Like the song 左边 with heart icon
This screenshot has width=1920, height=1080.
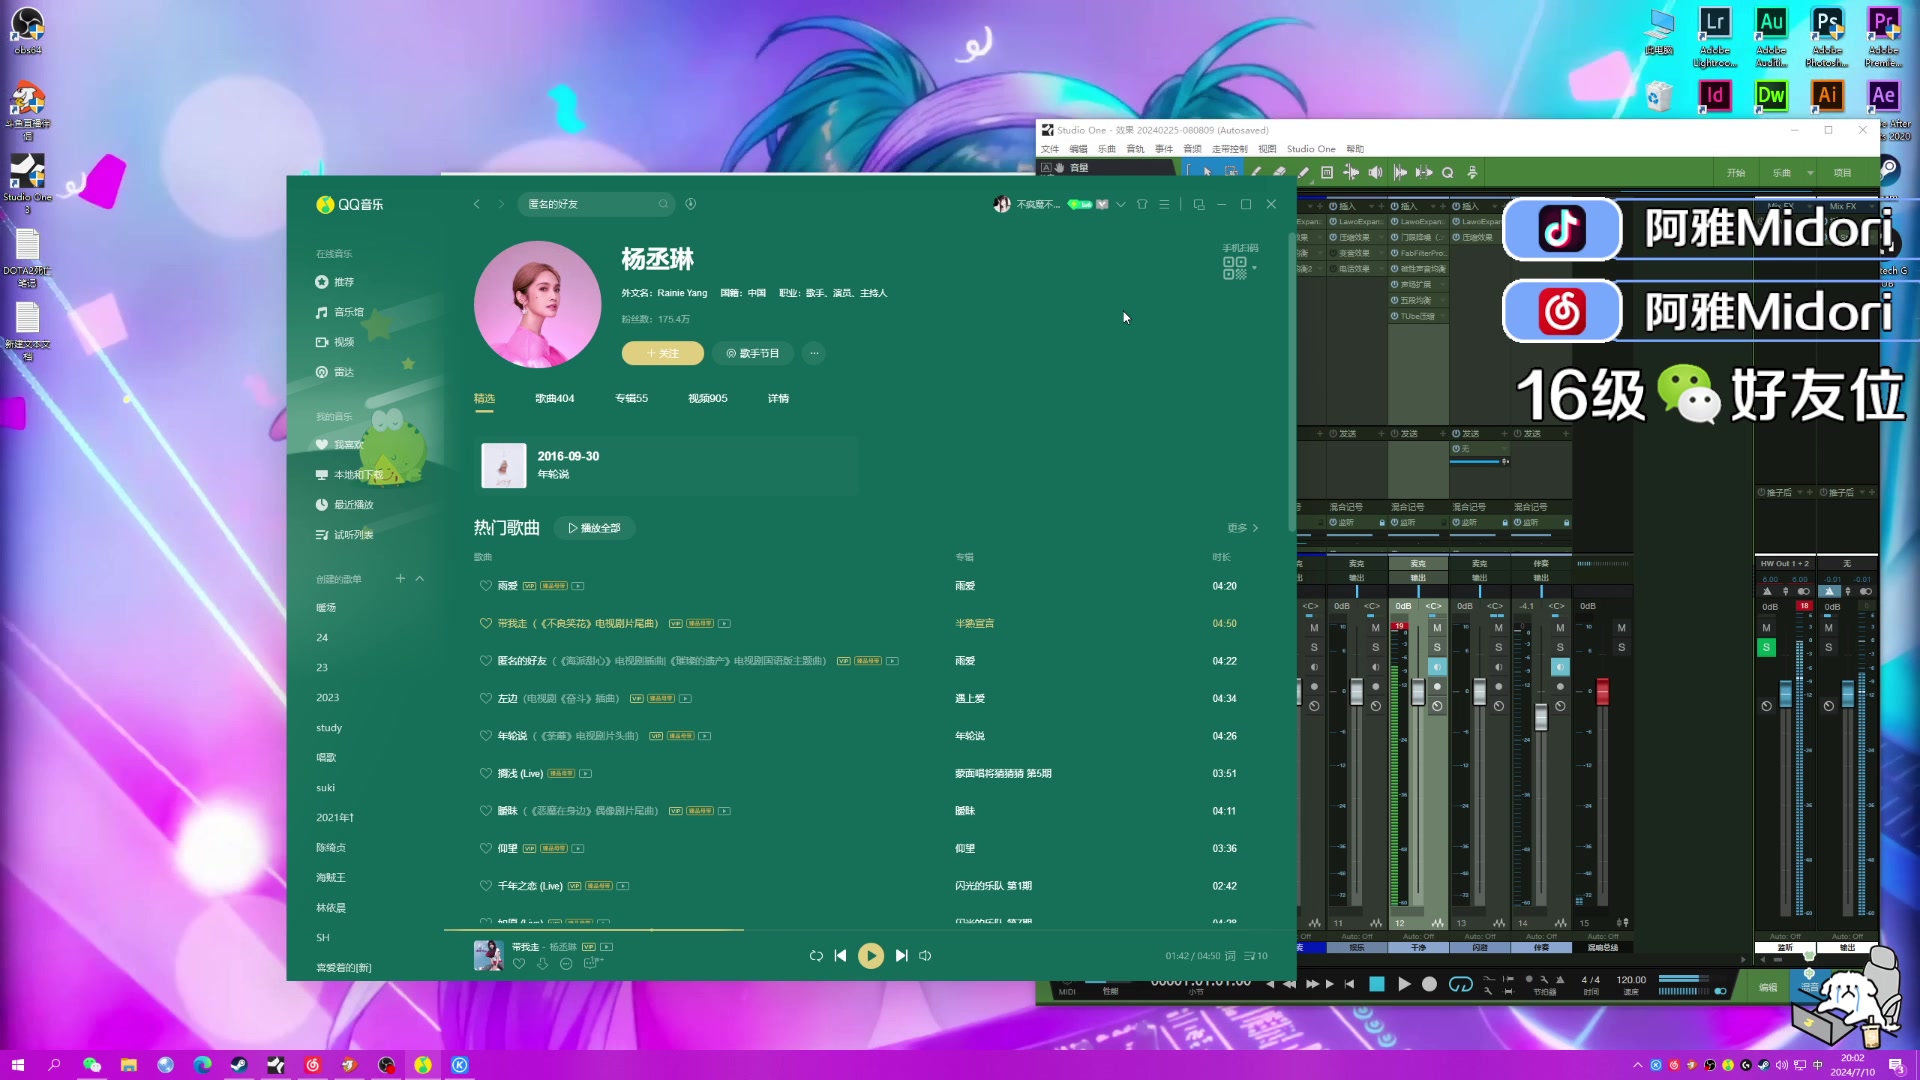point(485,699)
